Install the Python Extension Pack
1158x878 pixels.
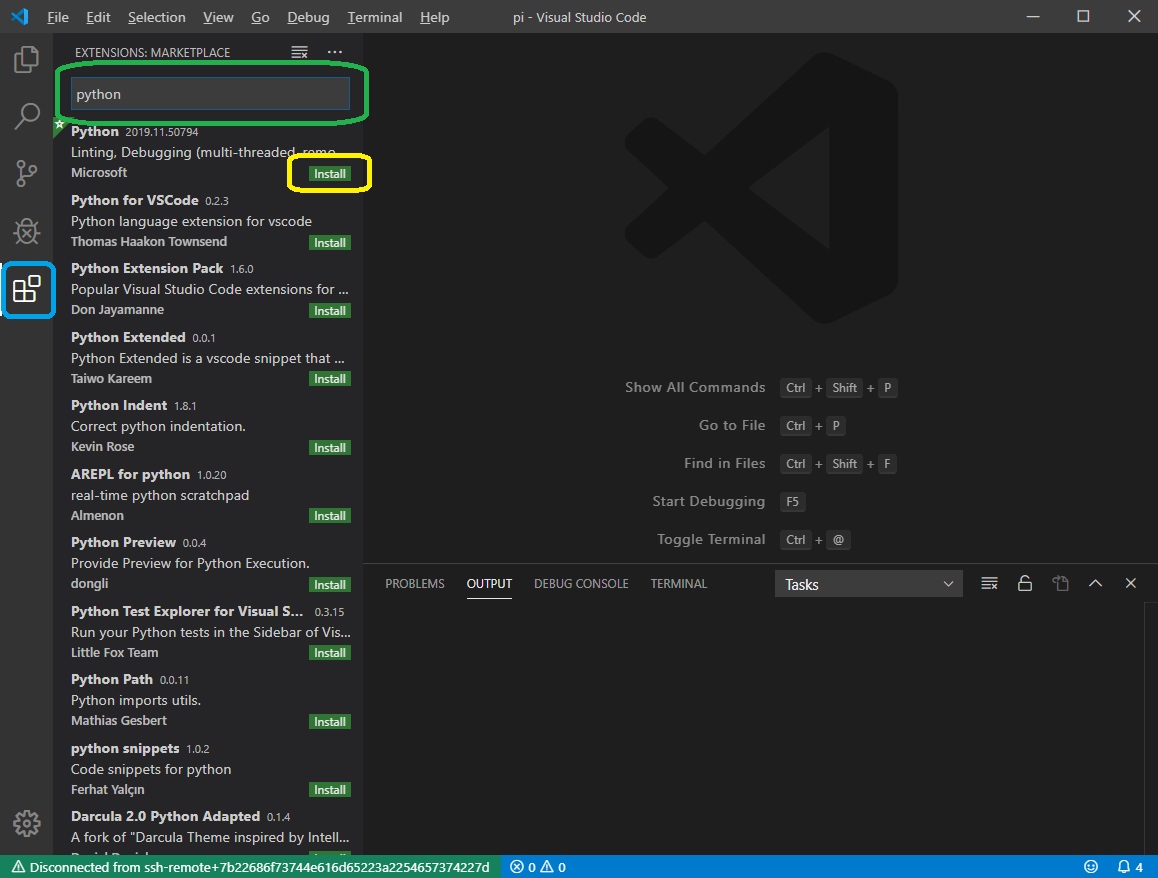(329, 311)
